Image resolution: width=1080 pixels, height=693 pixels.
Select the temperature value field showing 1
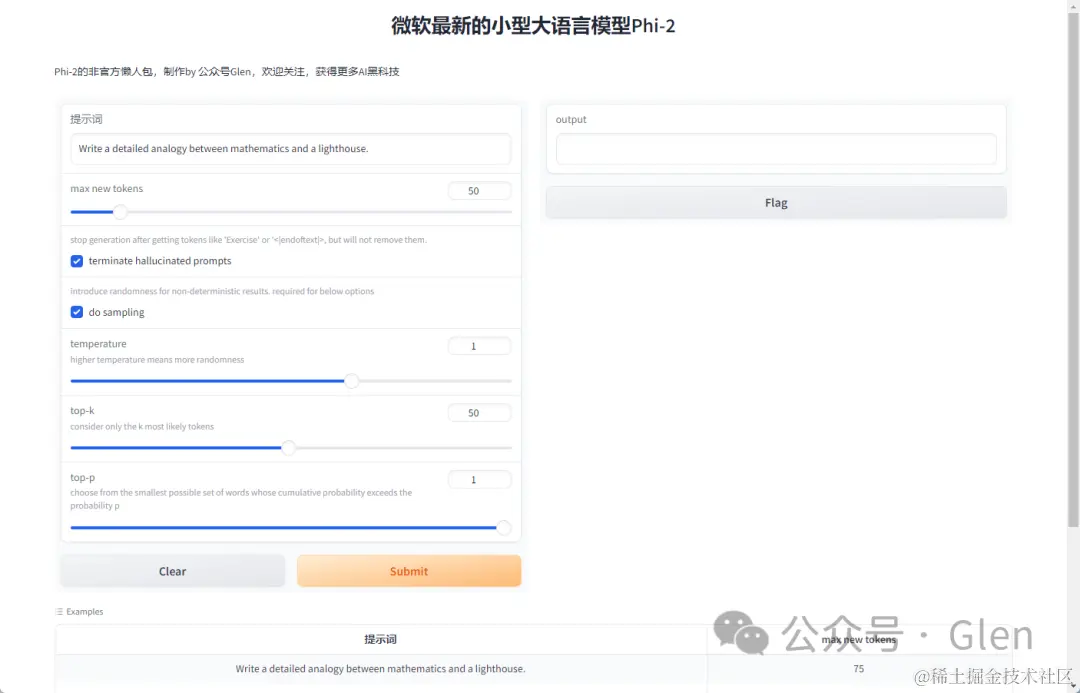(x=479, y=345)
